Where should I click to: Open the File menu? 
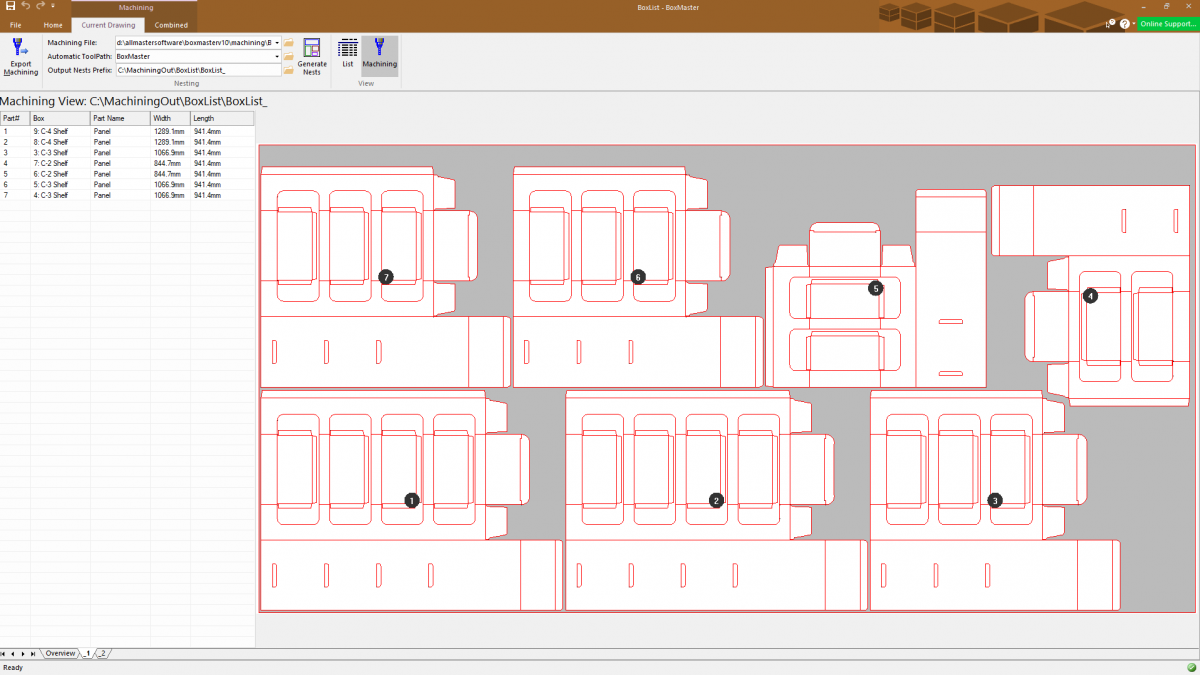coord(15,25)
